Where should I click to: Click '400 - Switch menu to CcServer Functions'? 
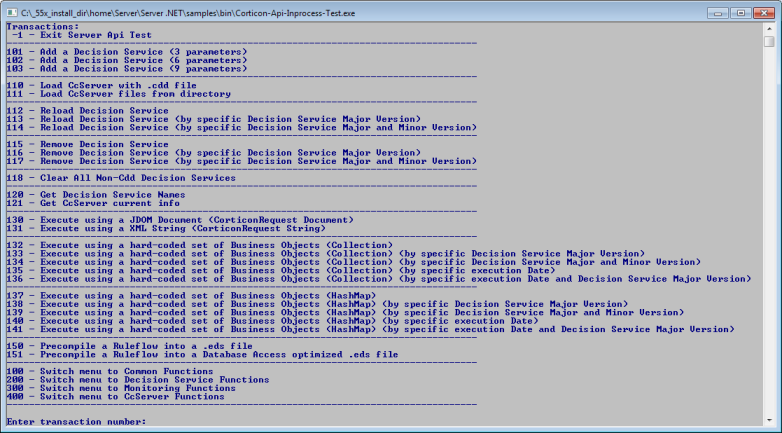pyautogui.click(x=115, y=397)
